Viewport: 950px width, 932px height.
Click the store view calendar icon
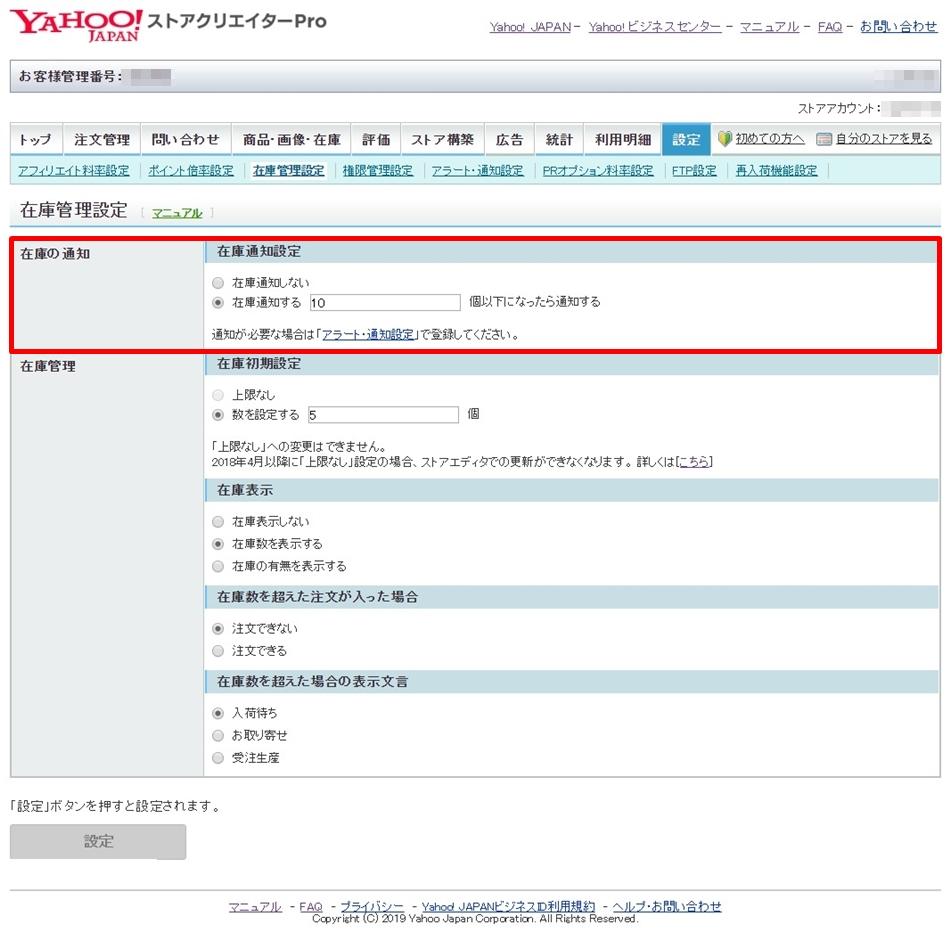coord(823,139)
